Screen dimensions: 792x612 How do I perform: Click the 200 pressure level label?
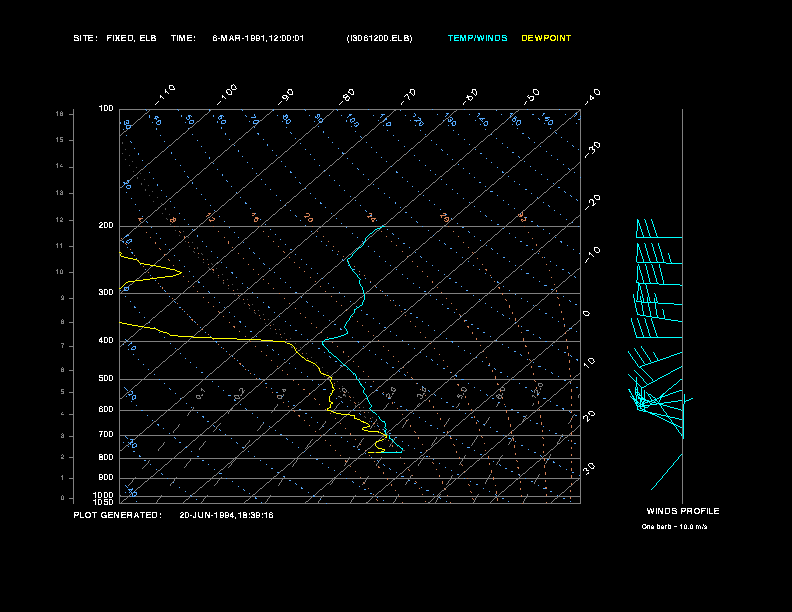pyautogui.click(x=106, y=226)
